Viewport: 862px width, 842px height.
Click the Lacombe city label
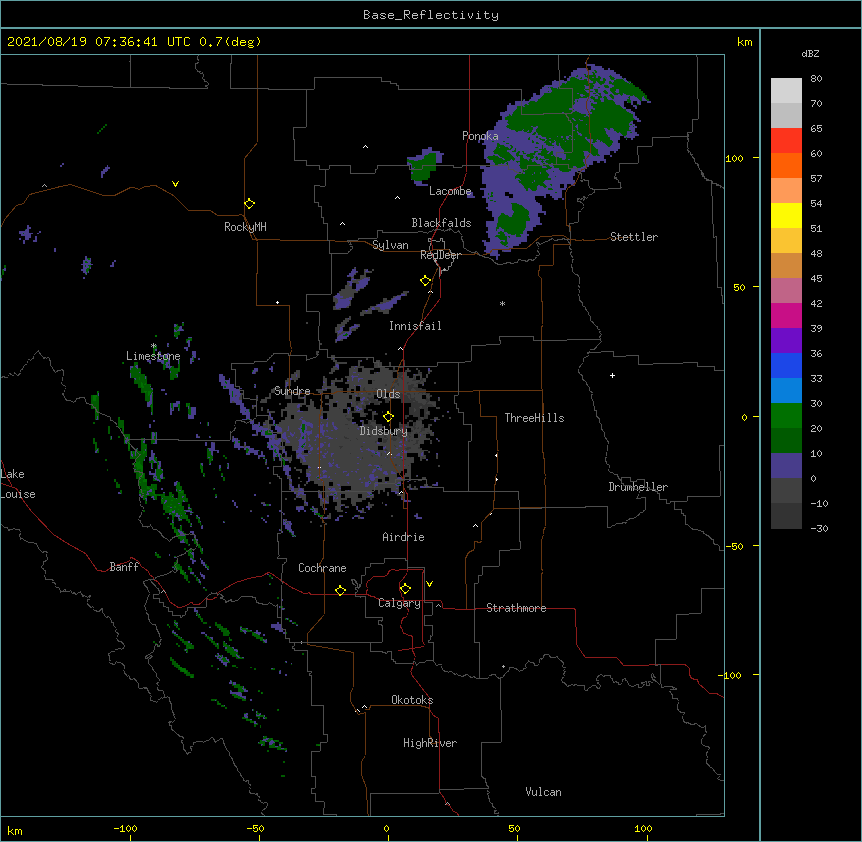coord(450,191)
